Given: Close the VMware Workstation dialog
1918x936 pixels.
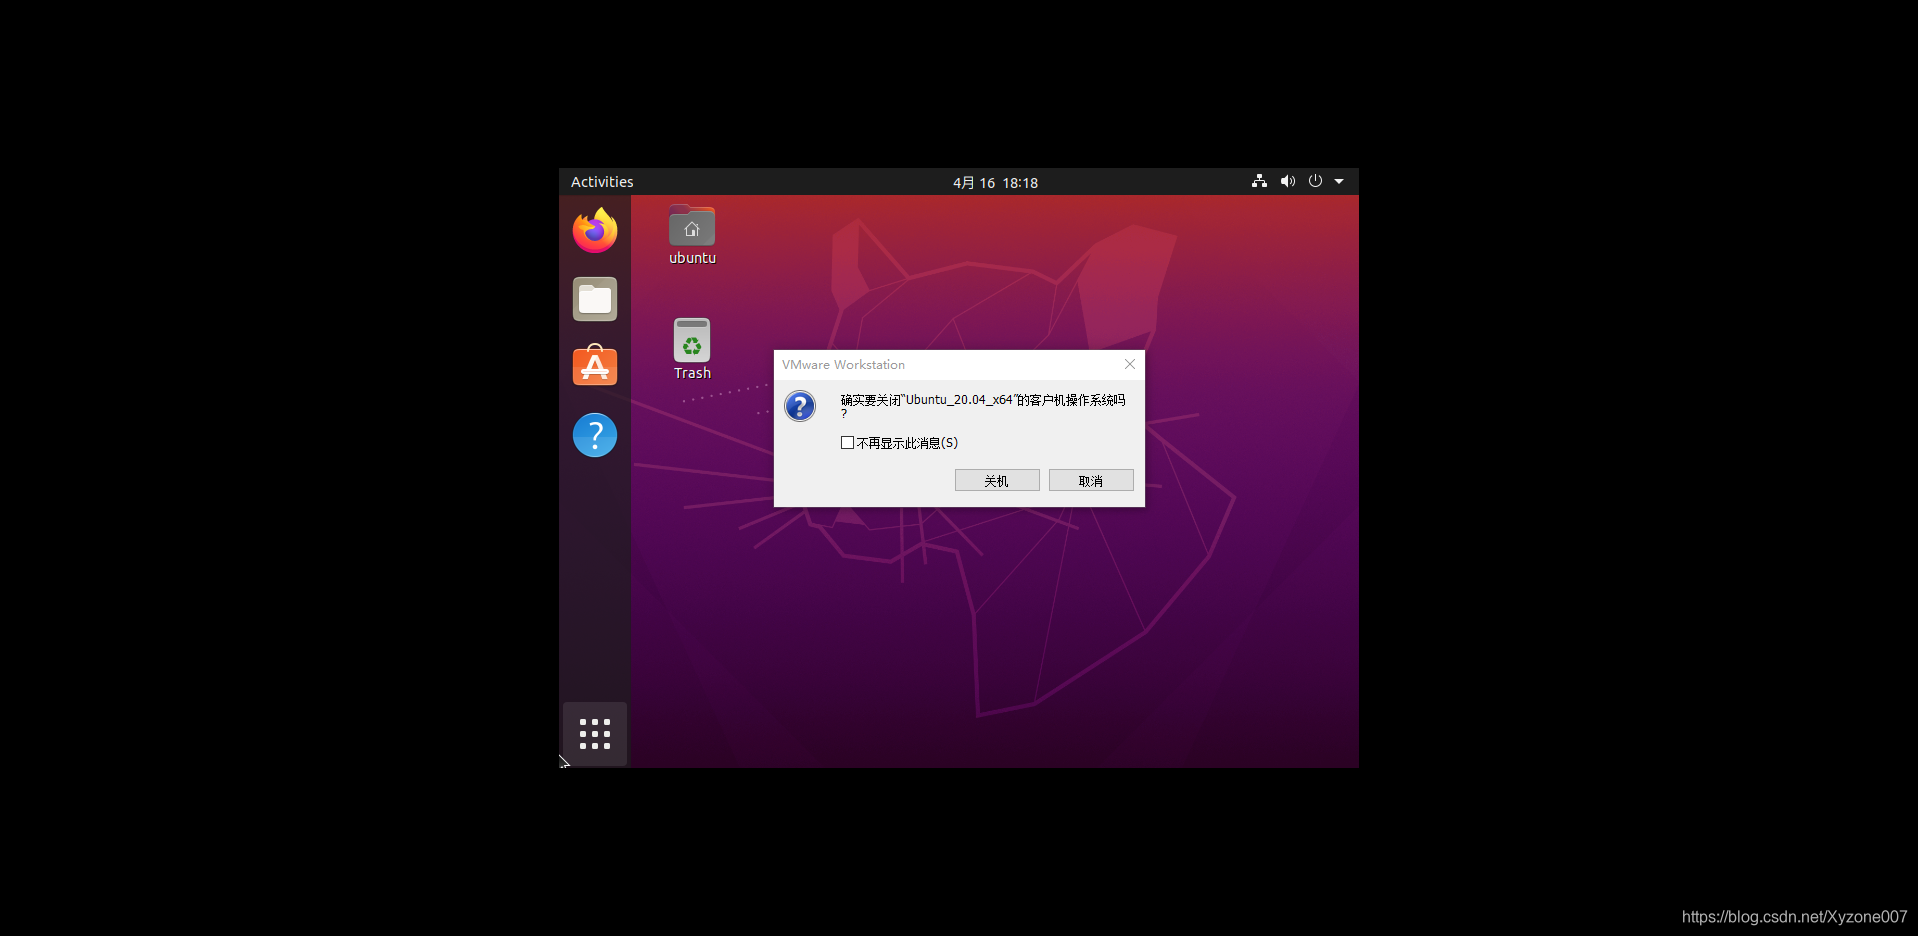Looking at the screenshot, I should (1130, 364).
